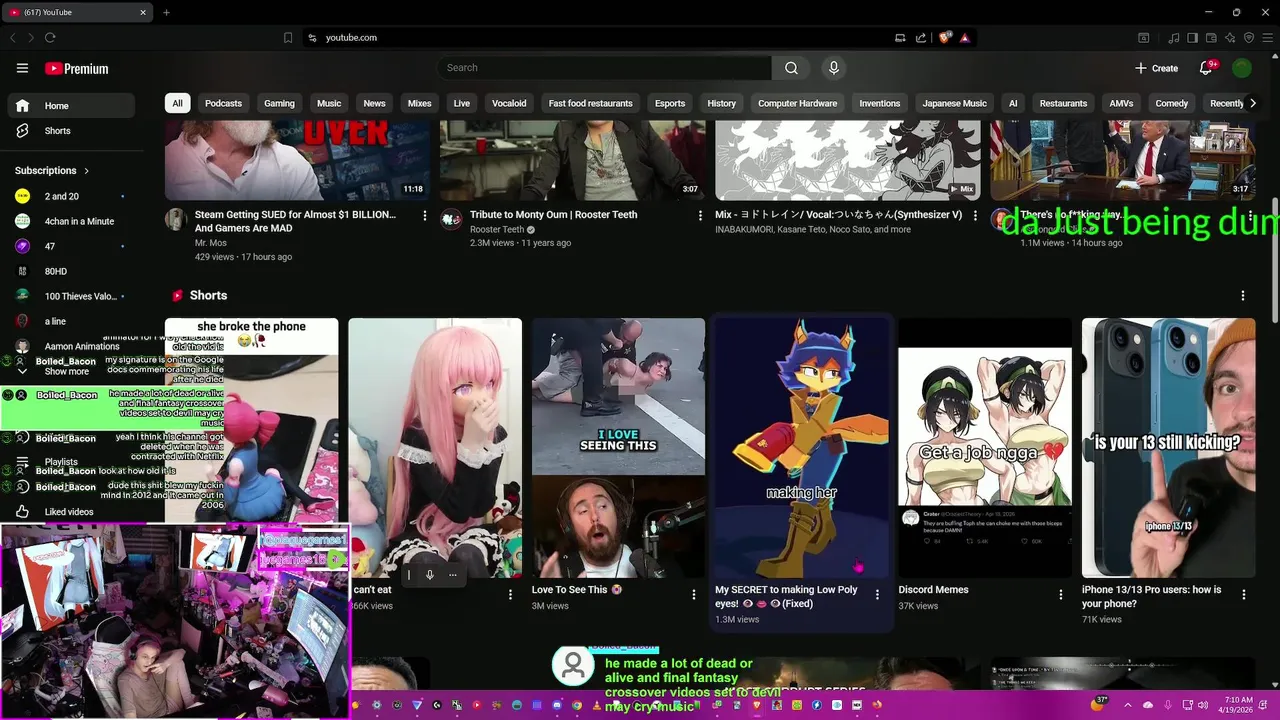Screen dimensions: 1280x720
Task: Show hidden system tray icons chevron
Action: click(x=1127, y=705)
